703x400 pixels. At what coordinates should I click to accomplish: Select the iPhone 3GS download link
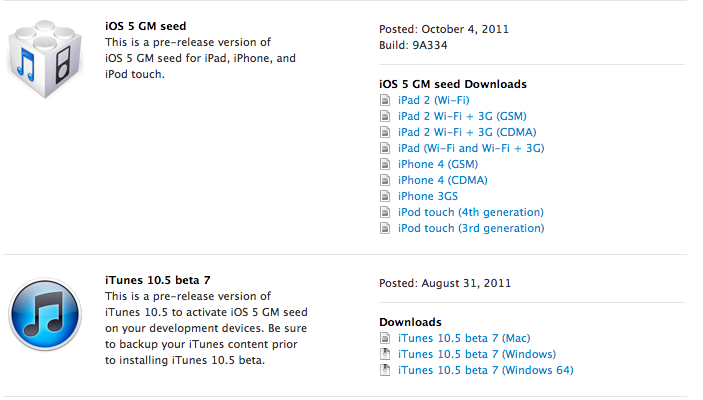pos(428,196)
